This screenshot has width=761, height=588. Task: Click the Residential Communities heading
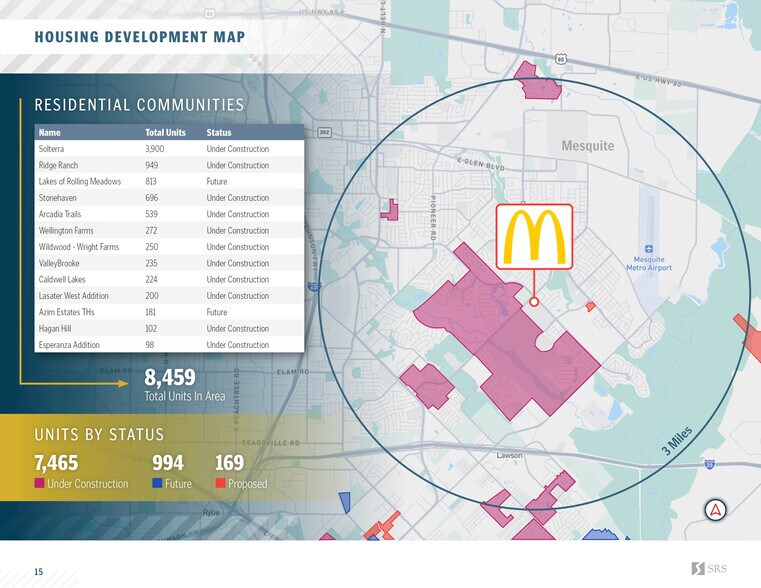pyautogui.click(x=139, y=105)
